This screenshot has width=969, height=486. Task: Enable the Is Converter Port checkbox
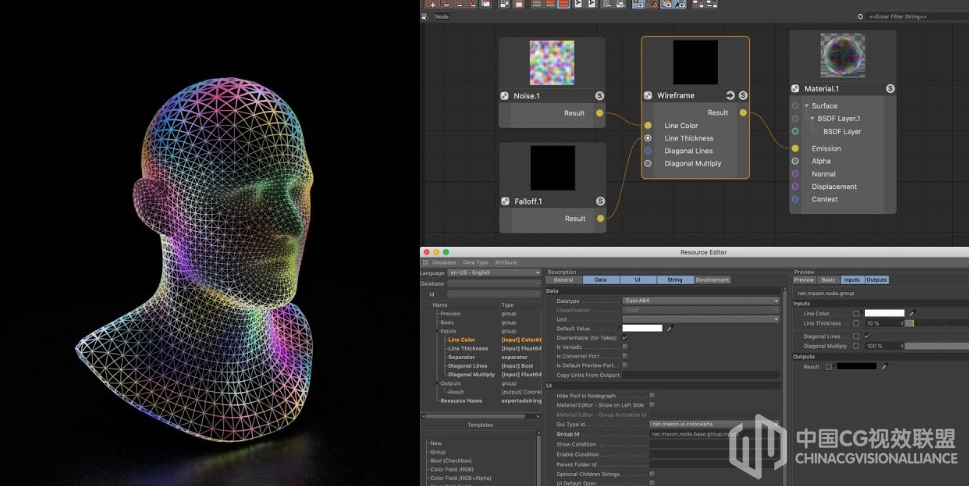625,356
